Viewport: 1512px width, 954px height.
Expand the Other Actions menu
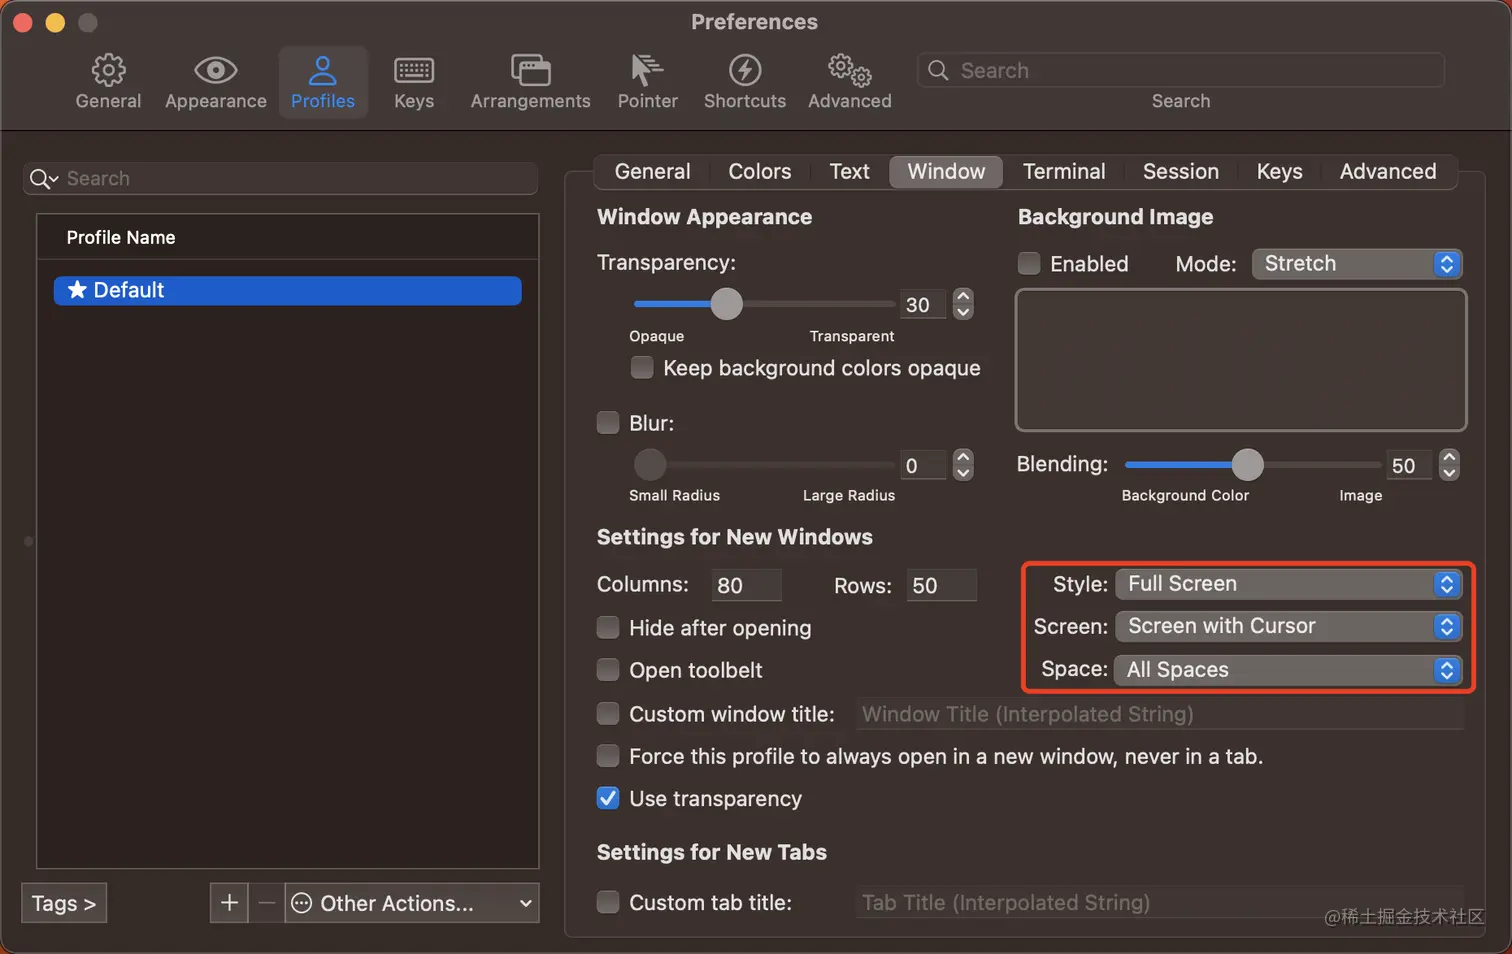pos(412,903)
